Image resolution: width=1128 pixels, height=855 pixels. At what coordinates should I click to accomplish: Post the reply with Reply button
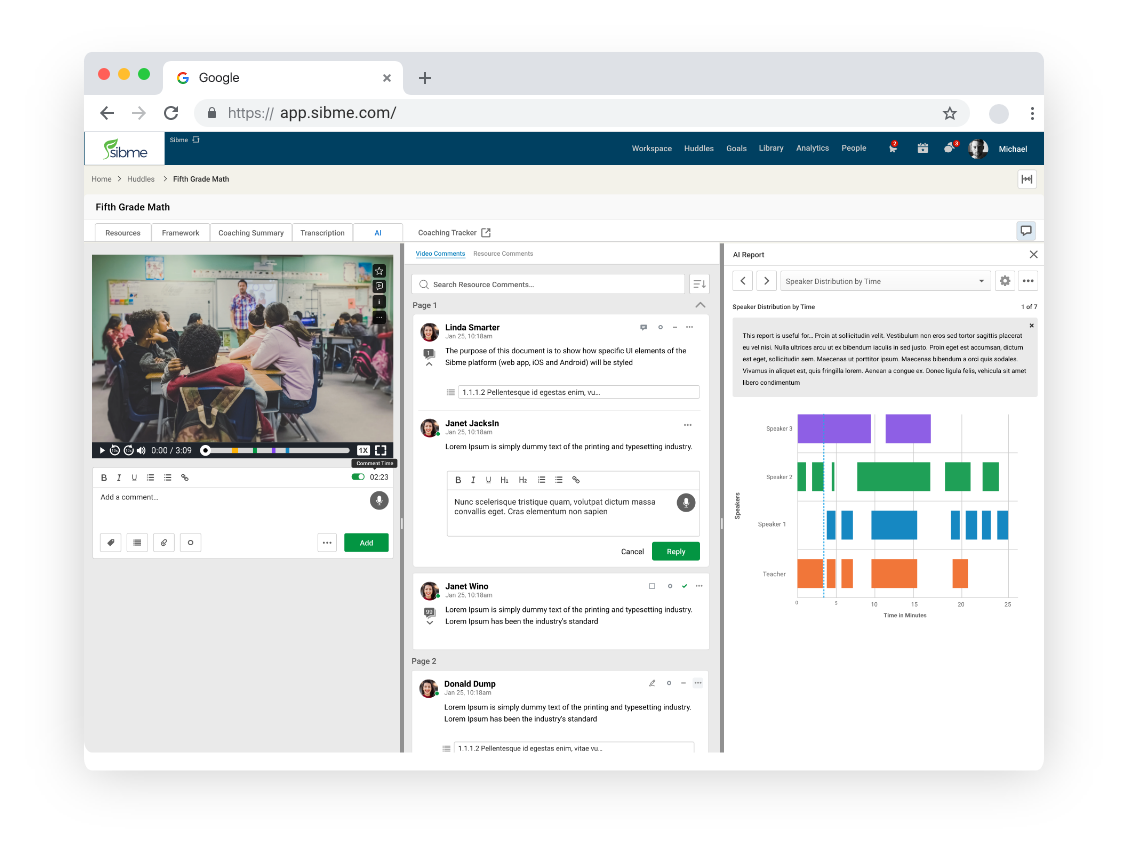tap(676, 552)
